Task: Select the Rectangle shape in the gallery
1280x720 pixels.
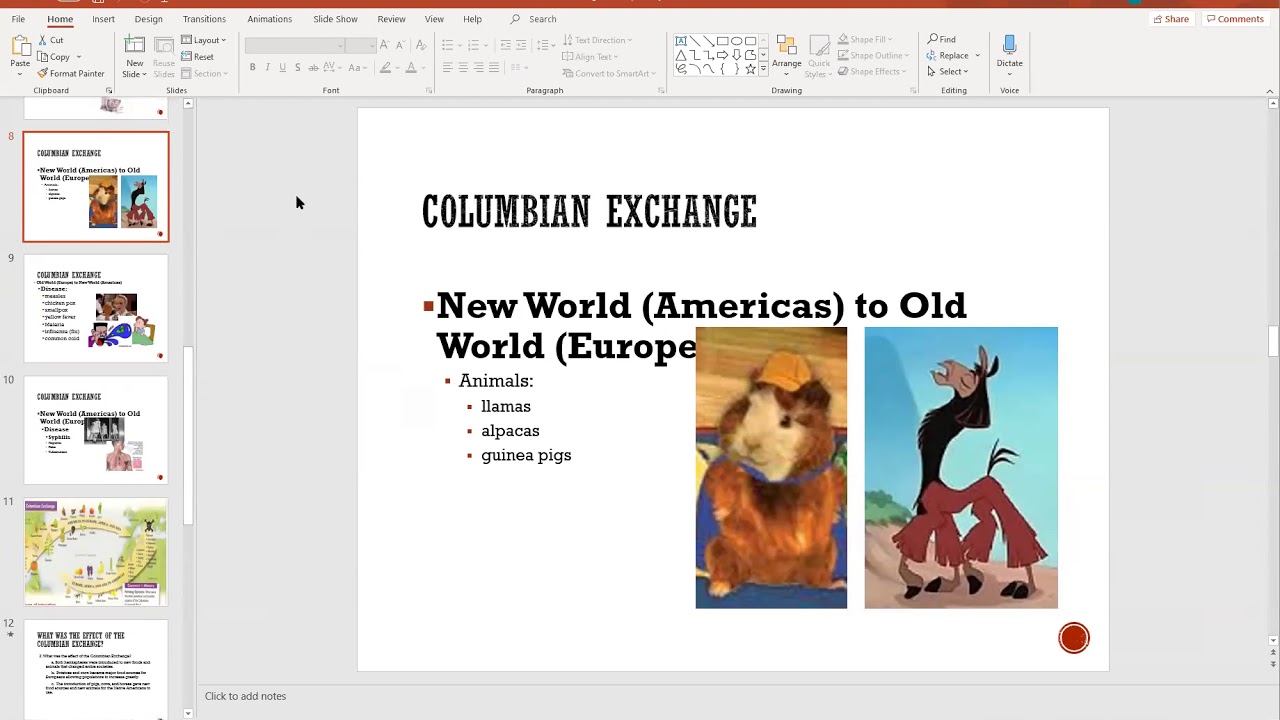Action: pyautogui.click(x=722, y=41)
